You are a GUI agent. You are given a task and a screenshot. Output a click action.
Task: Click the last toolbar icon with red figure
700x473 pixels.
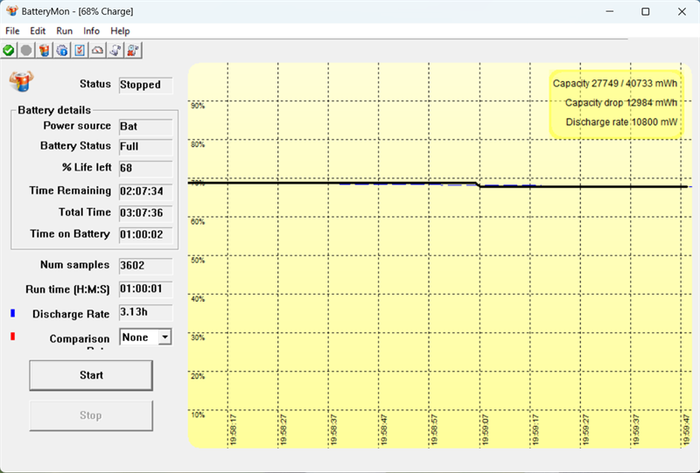tap(133, 49)
